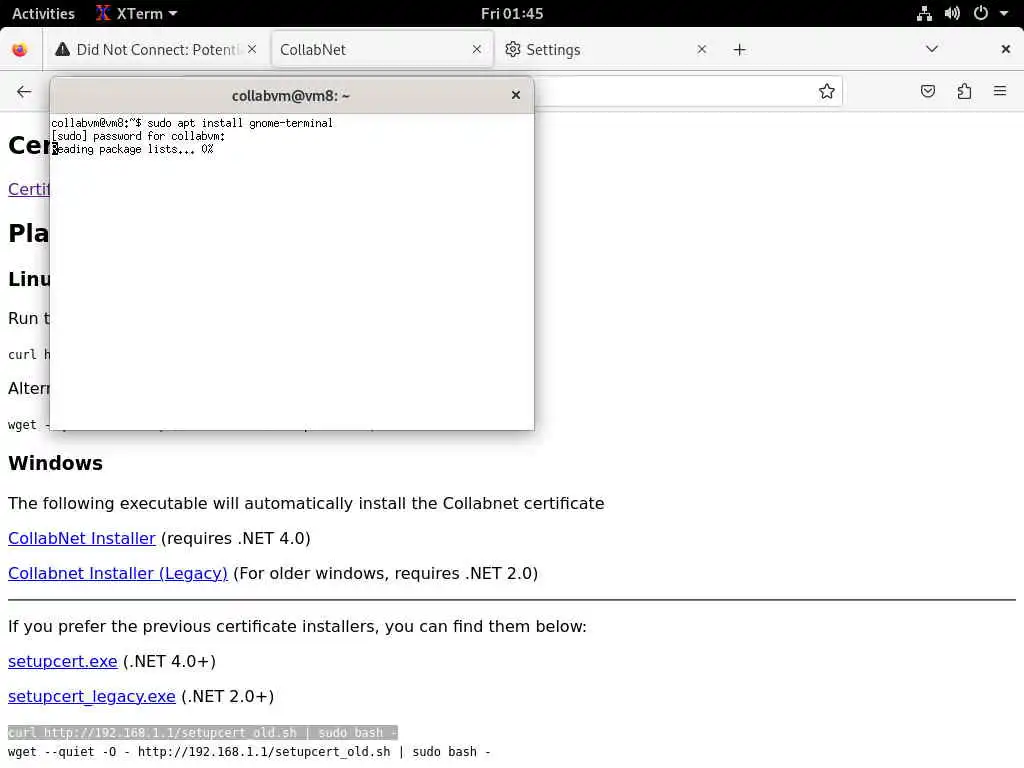Click the highlighted curl setupcert_old.sh command

pyautogui.click(x=202, y=733)
